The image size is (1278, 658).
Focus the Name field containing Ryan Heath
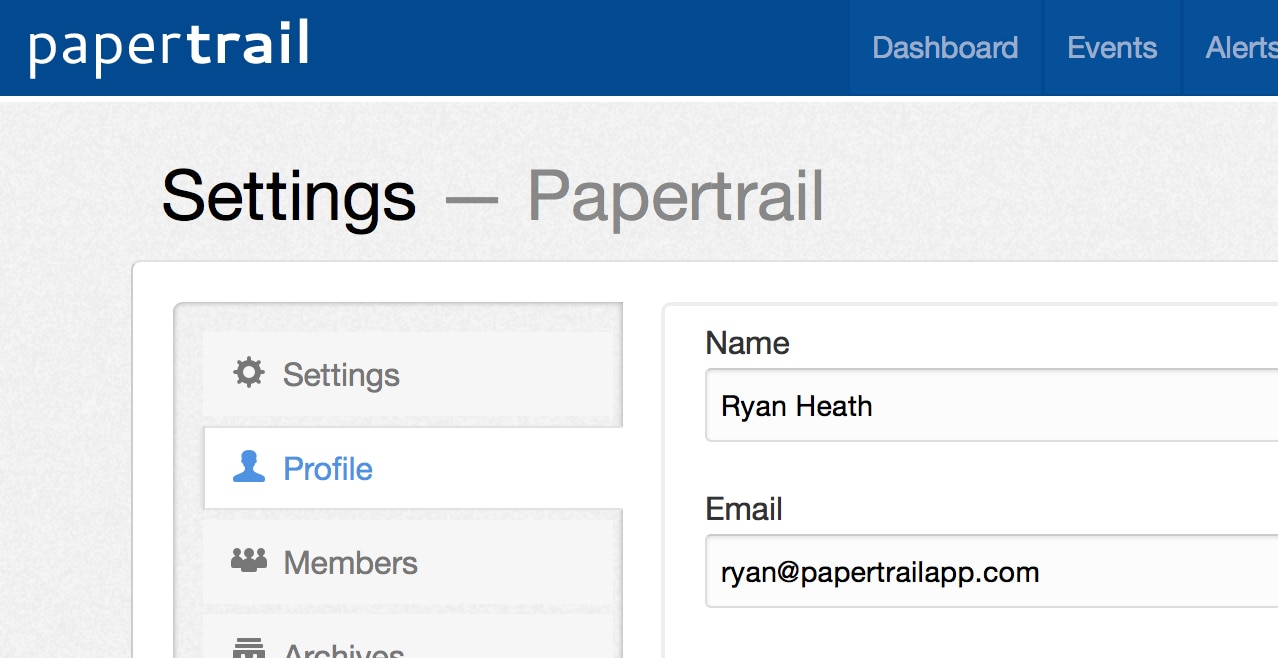pyautogui.click(x=992, y=405)
